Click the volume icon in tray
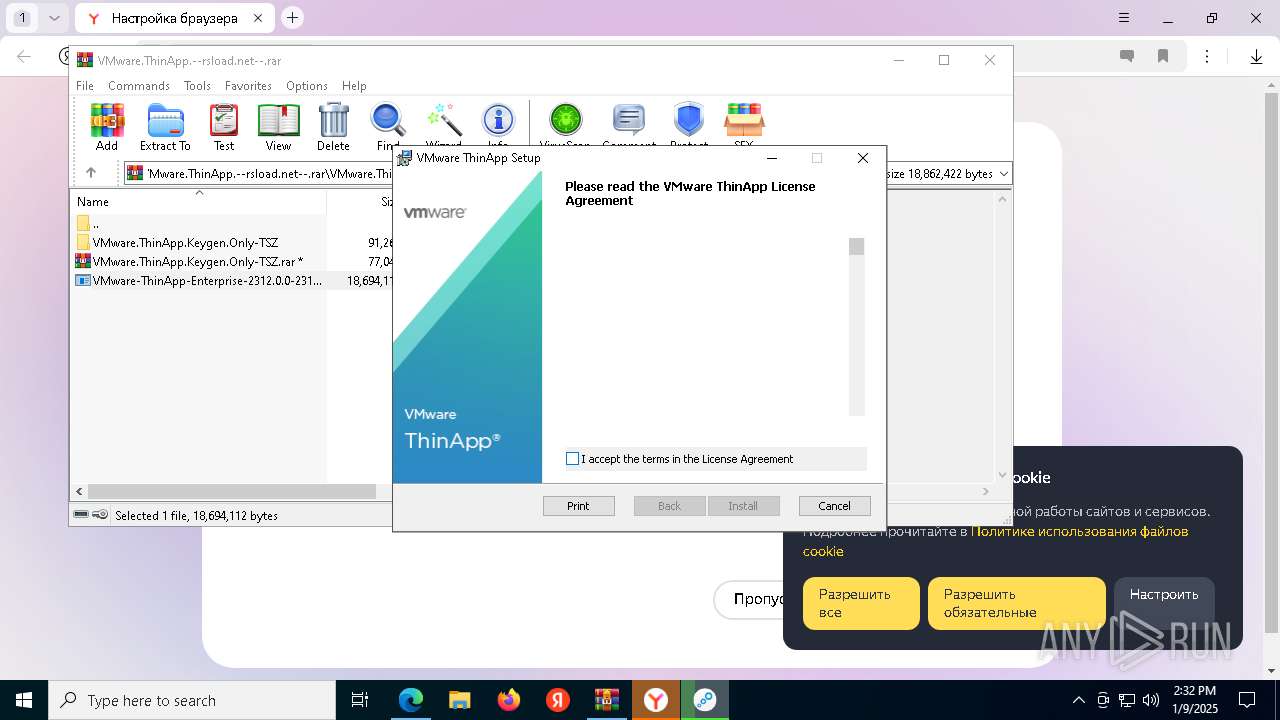The image size is (1280, 720). coord(1151,700)
